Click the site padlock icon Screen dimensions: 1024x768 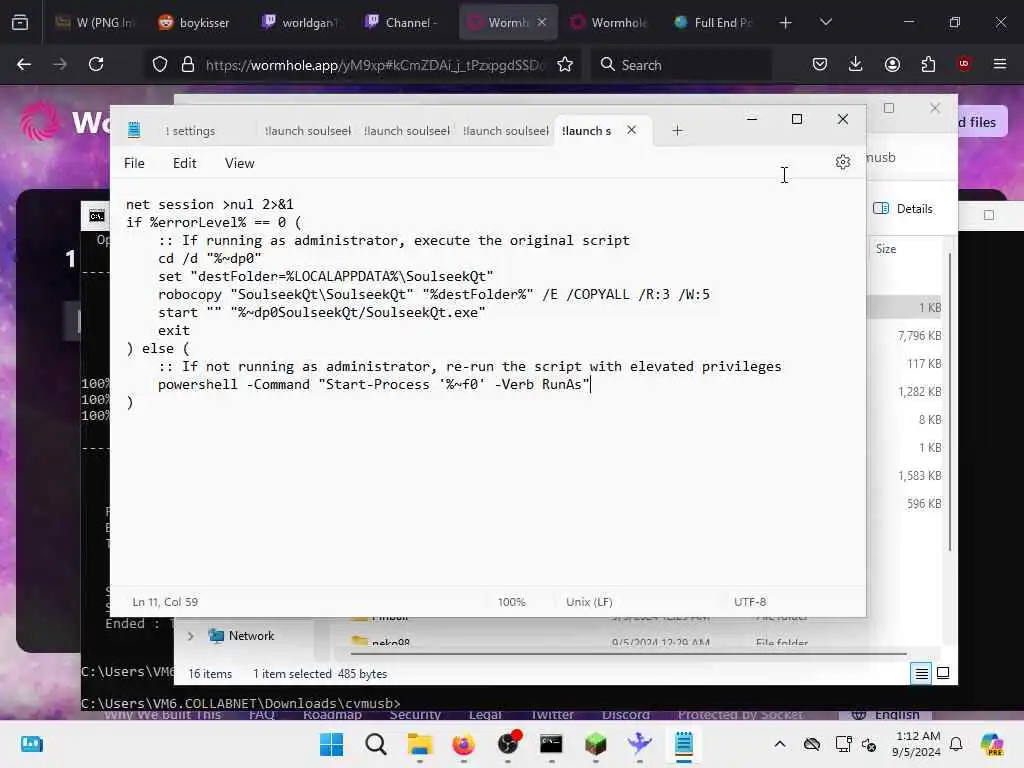tap(187, 64)
